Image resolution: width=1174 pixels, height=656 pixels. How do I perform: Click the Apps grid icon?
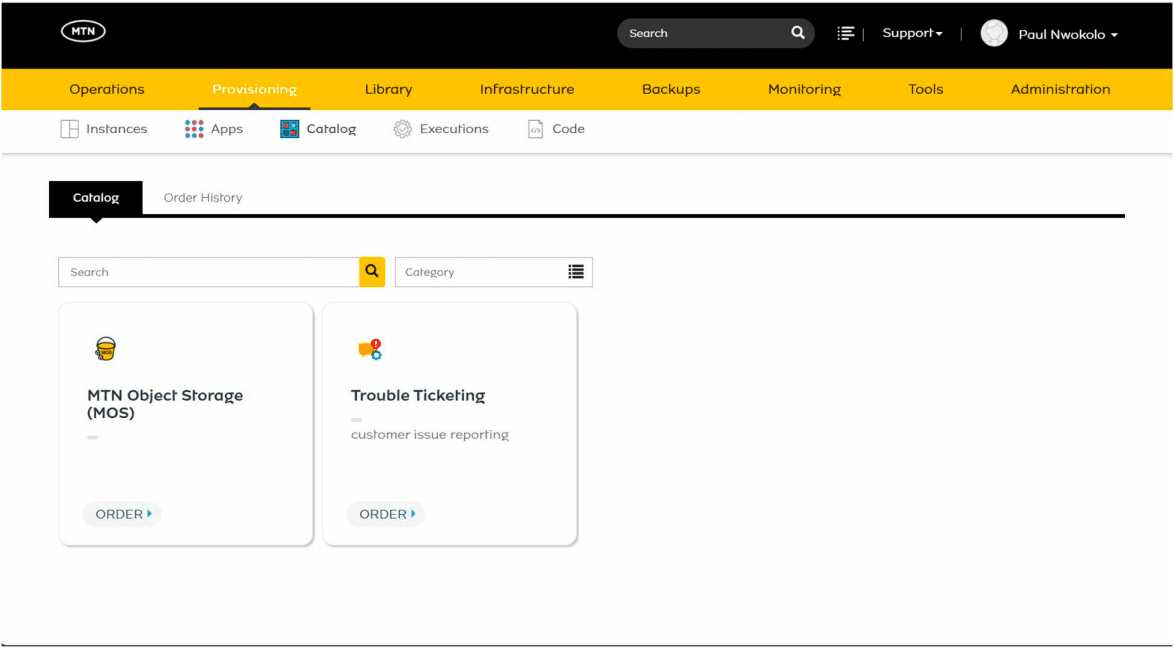click(194, 129)
